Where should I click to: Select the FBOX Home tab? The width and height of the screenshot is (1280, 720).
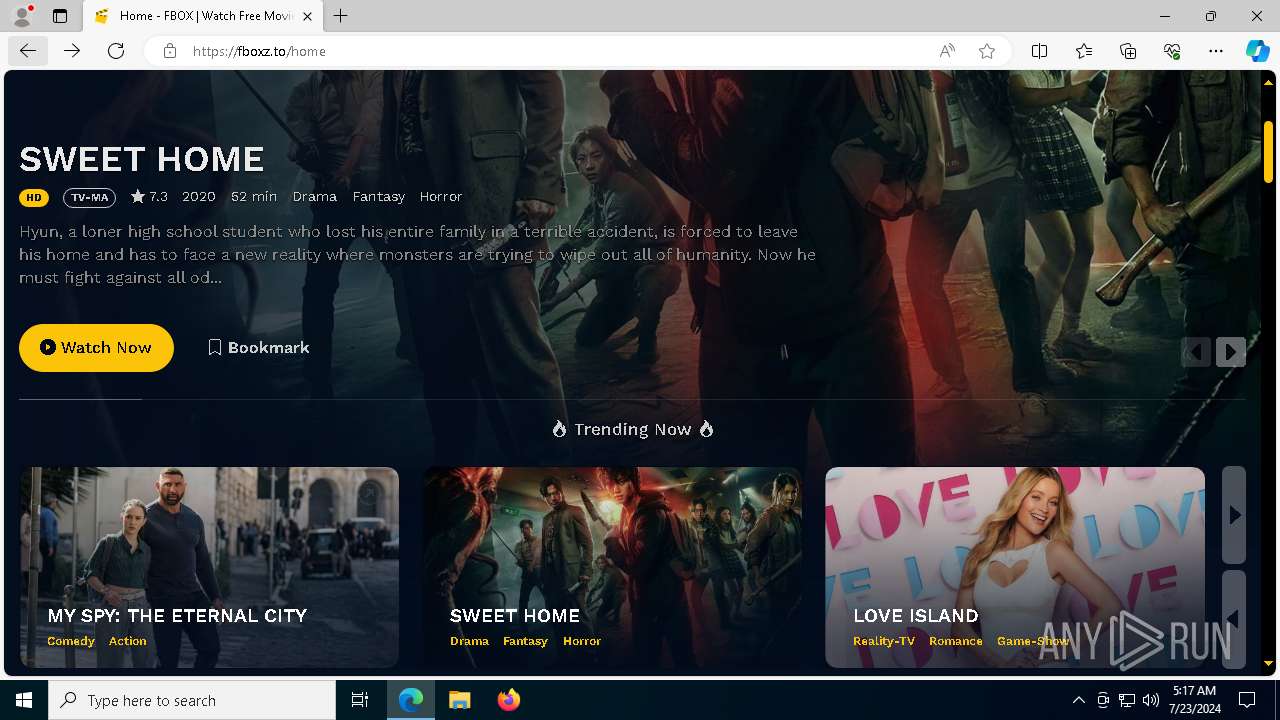click(x=205, y=16)
